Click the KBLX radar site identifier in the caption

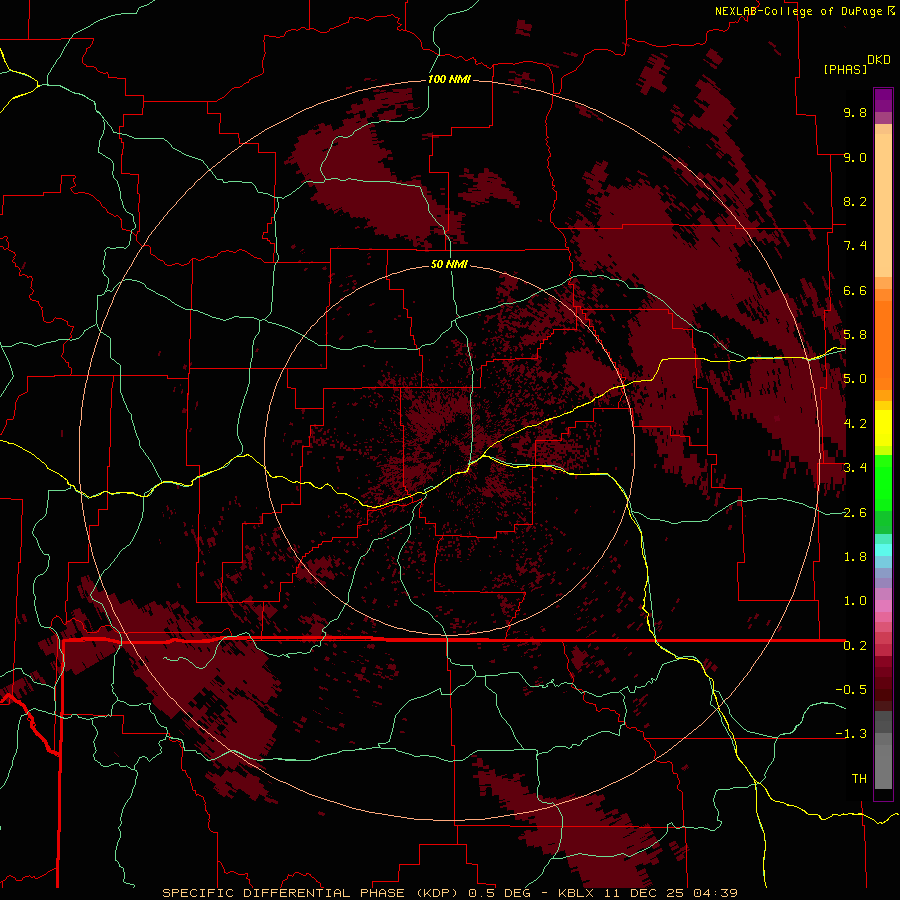tap(578, 893)
